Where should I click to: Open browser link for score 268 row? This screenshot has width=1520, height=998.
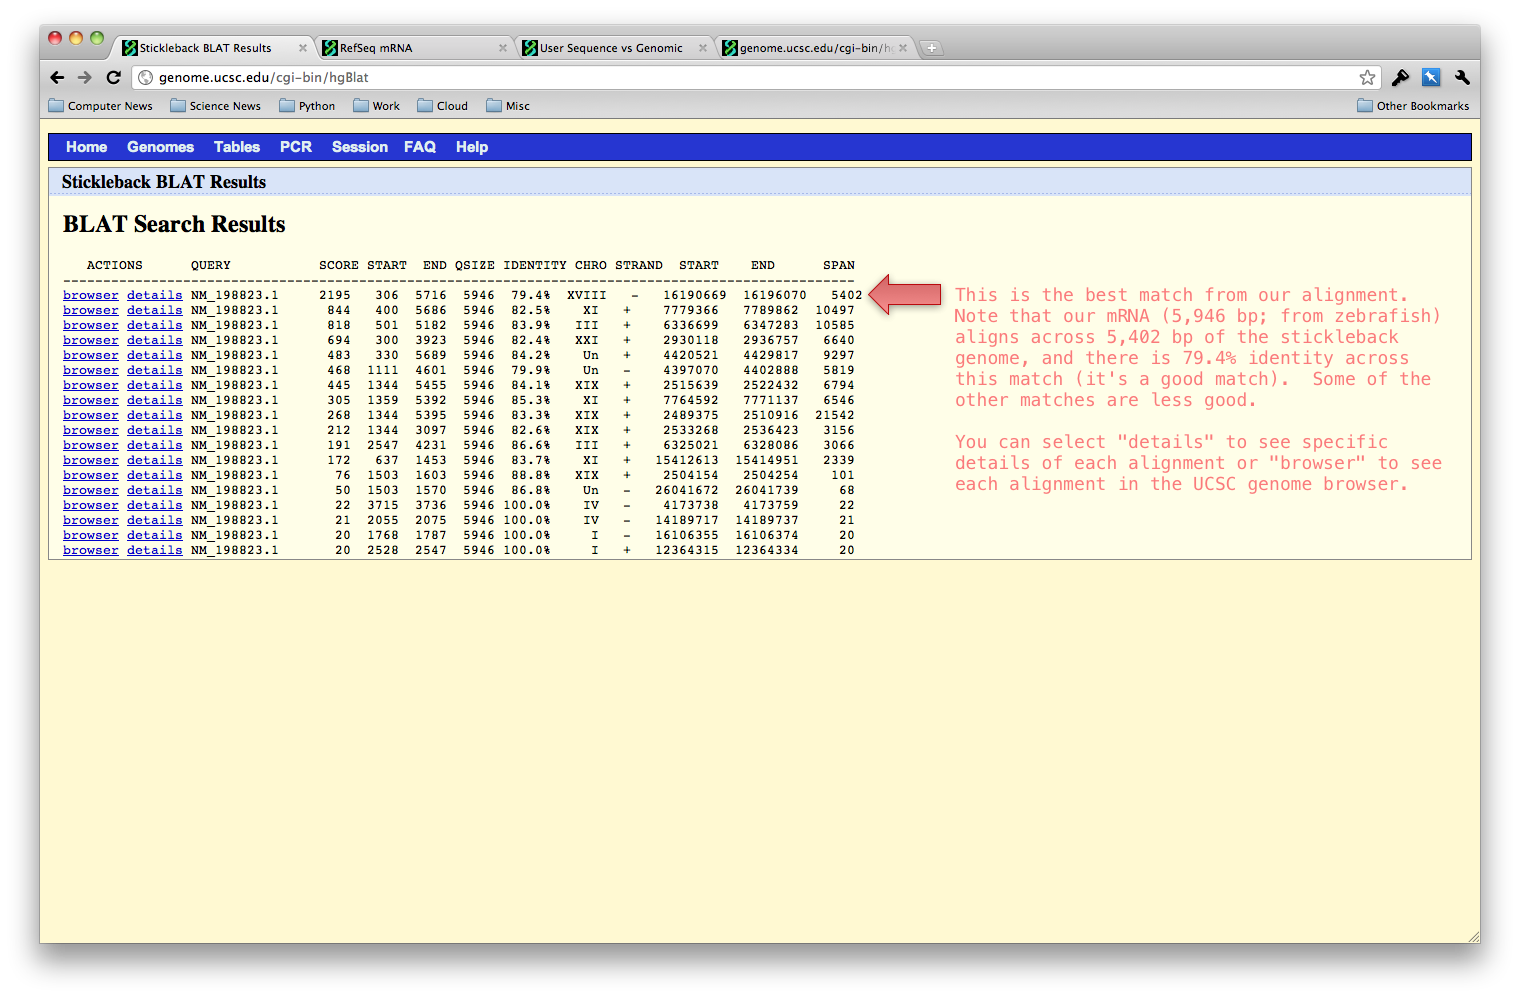pyautogui.click(x=91, y=415)
